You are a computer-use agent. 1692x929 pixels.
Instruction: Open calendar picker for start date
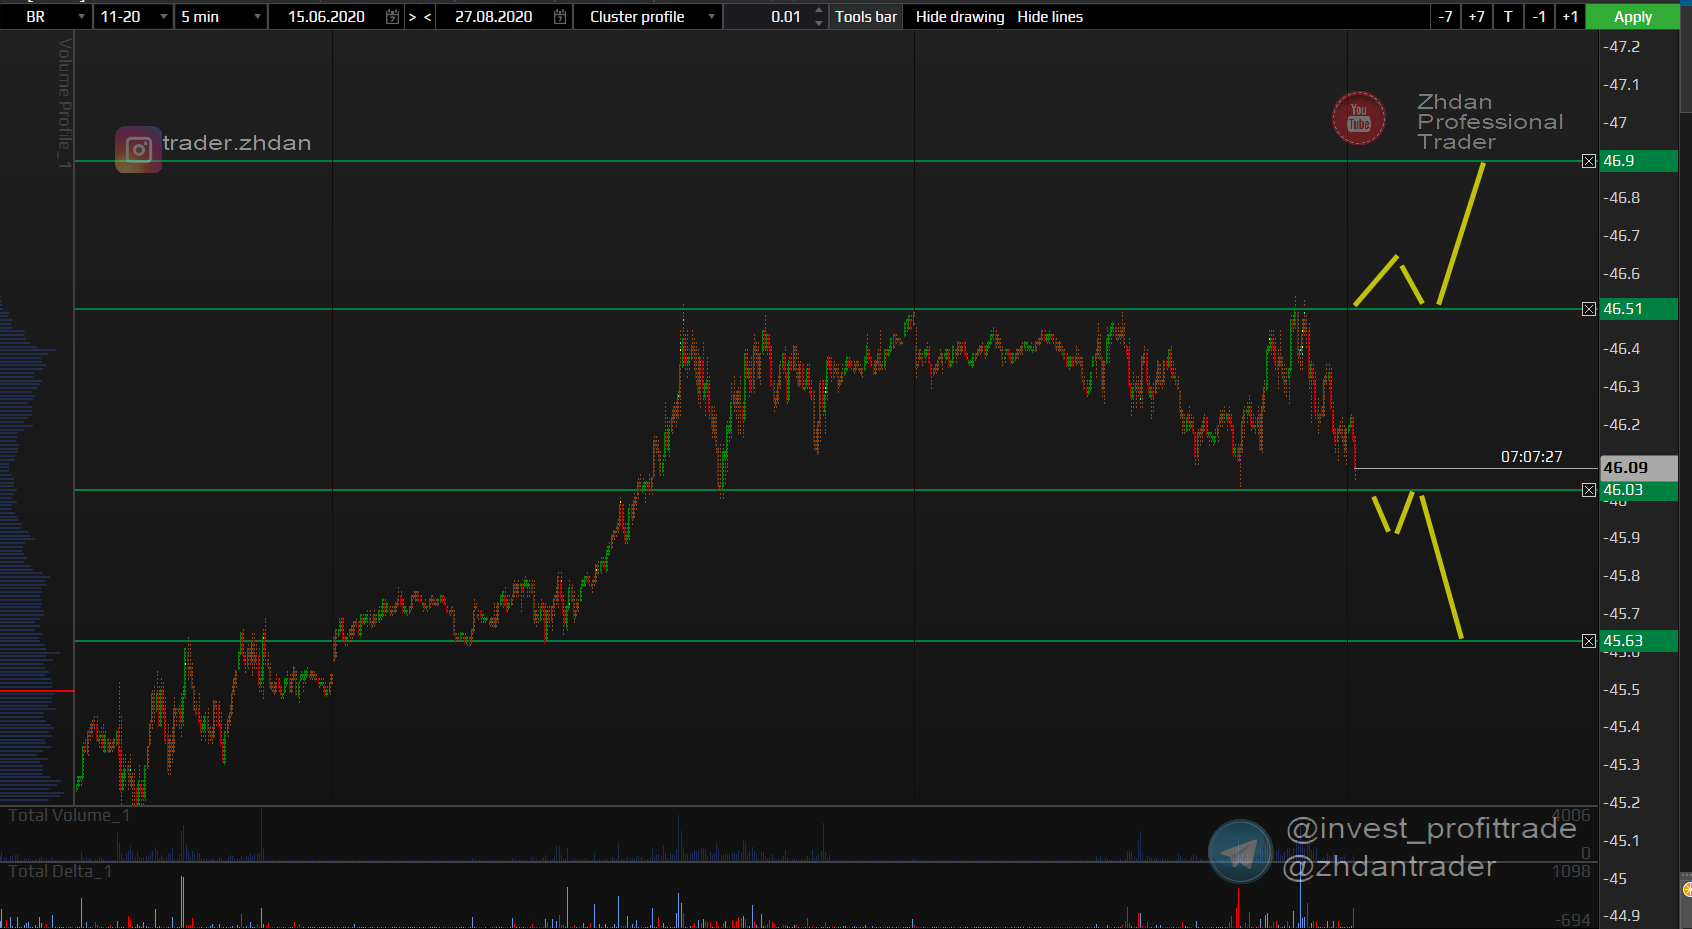coord(392,17)
